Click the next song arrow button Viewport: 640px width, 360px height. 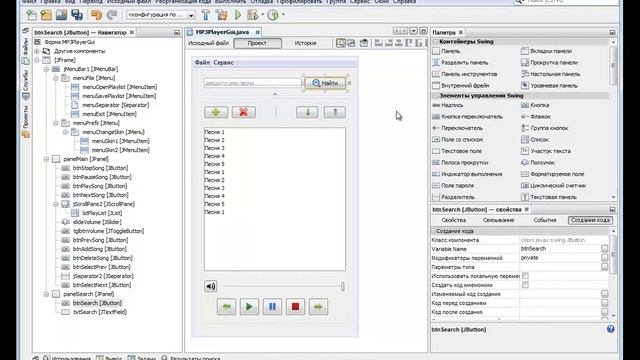click(318, 307)
